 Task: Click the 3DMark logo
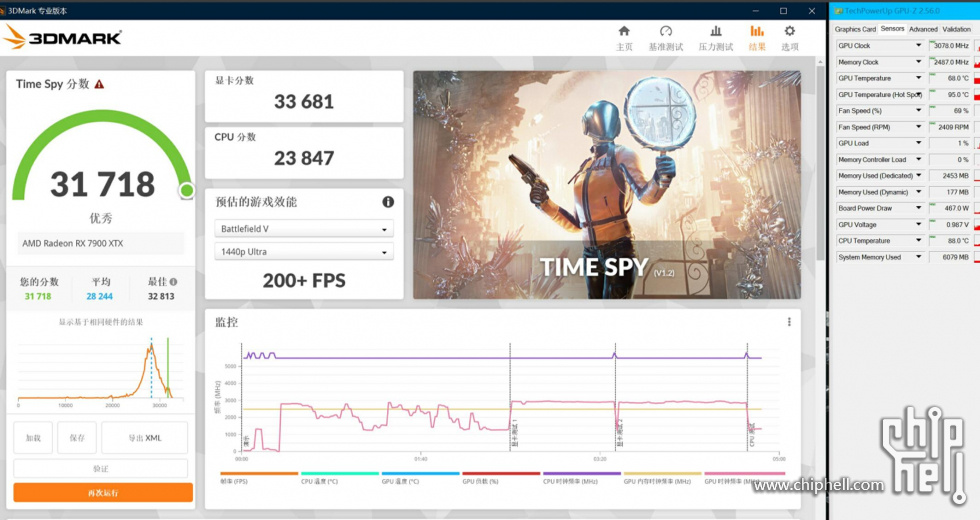pos(62,38)
